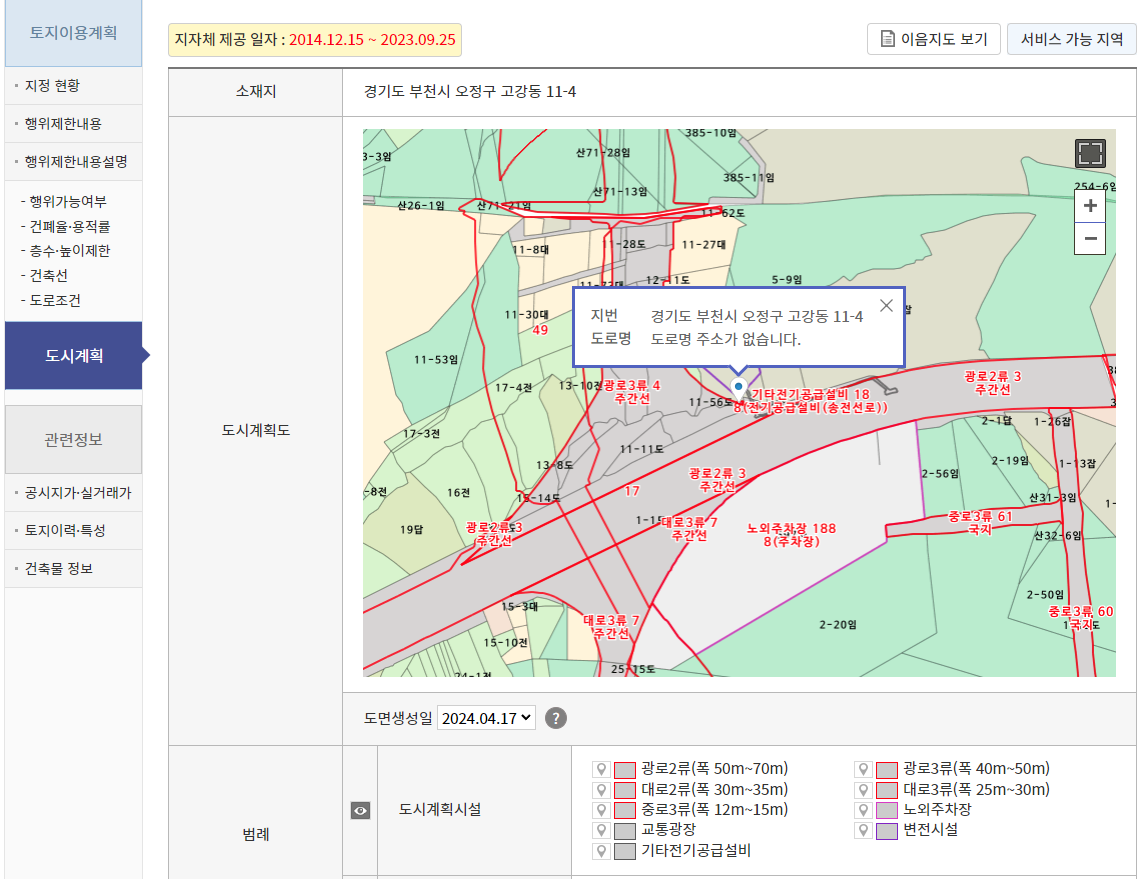The width and height of the screenshot is (1140, 879).
Task: Click 서비스 가능 지역 button
Action: (1072, 39)
